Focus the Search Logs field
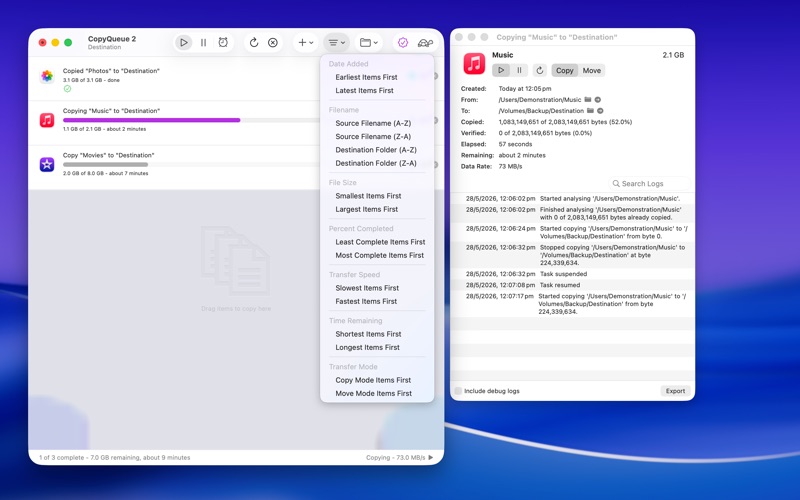Image resolution: width=800 pixels, height=500 pixels. coord(649,183)
